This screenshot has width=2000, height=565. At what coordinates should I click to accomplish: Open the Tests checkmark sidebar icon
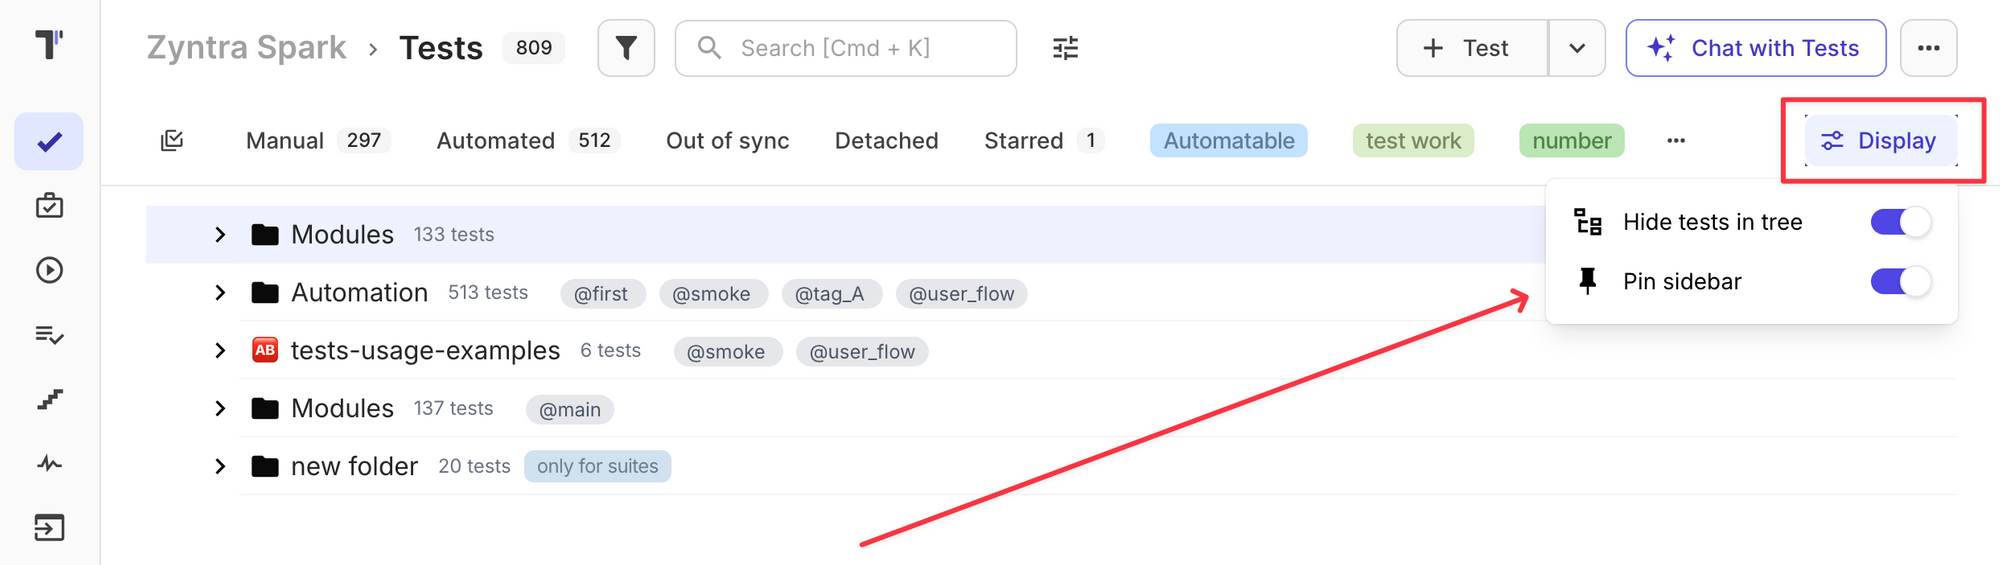[x=49, y=142]
